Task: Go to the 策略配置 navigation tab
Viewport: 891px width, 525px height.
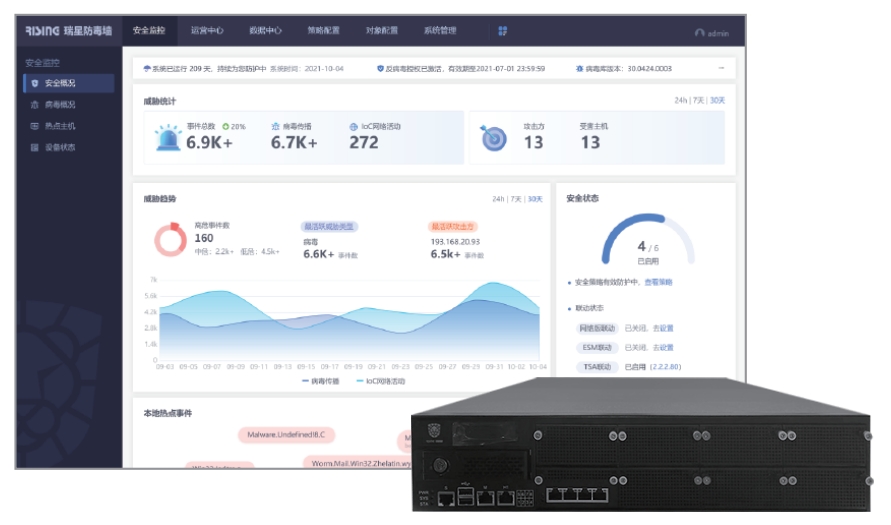Action: pos(323,31)
